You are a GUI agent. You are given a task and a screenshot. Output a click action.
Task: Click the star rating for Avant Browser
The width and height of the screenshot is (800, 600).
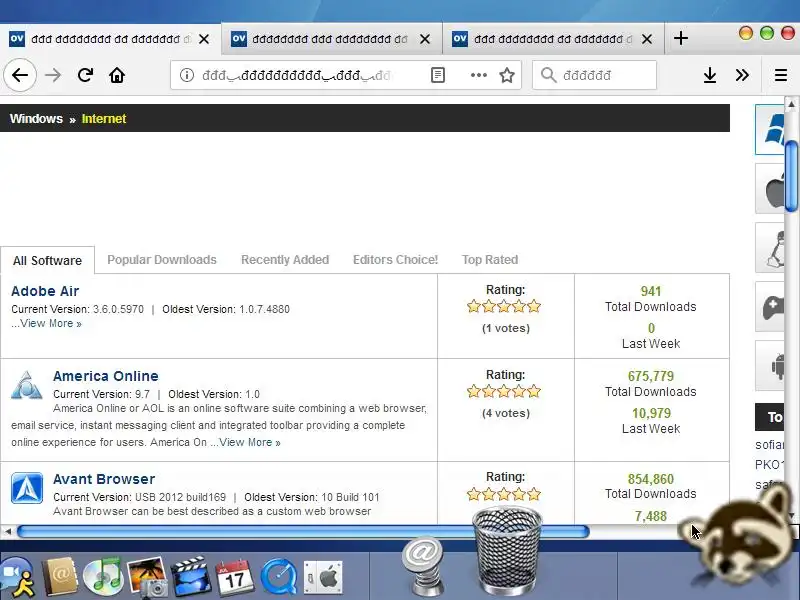(x=504, y=494)
